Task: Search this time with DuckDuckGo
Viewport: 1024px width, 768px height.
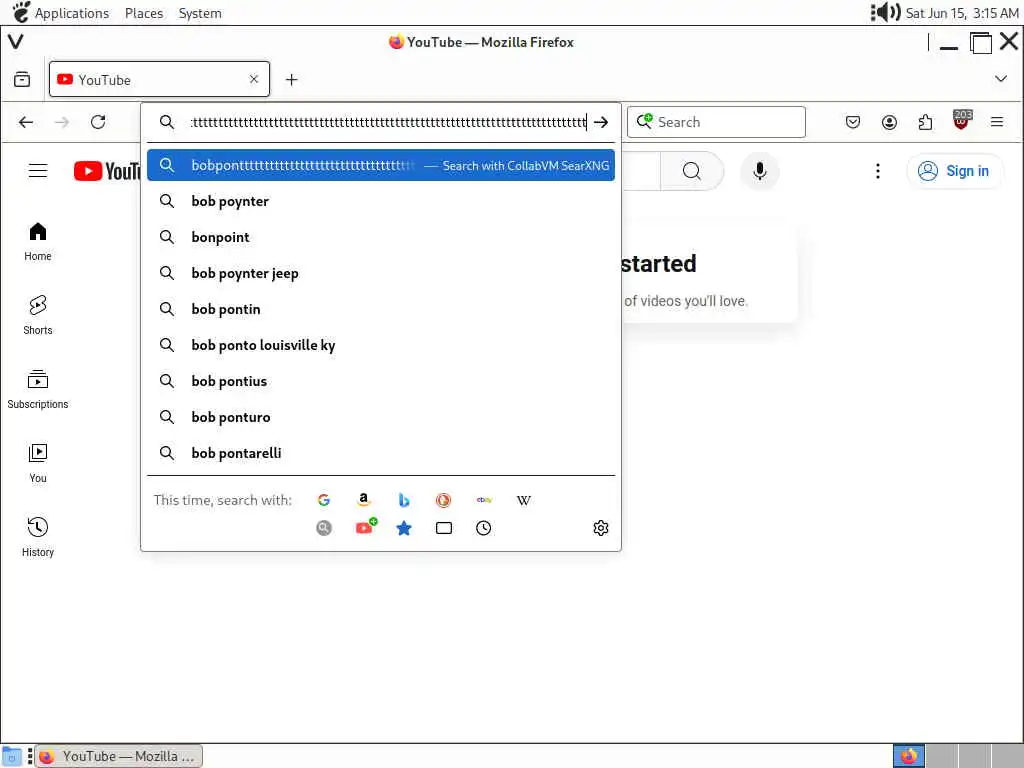Action: [443, 500]
